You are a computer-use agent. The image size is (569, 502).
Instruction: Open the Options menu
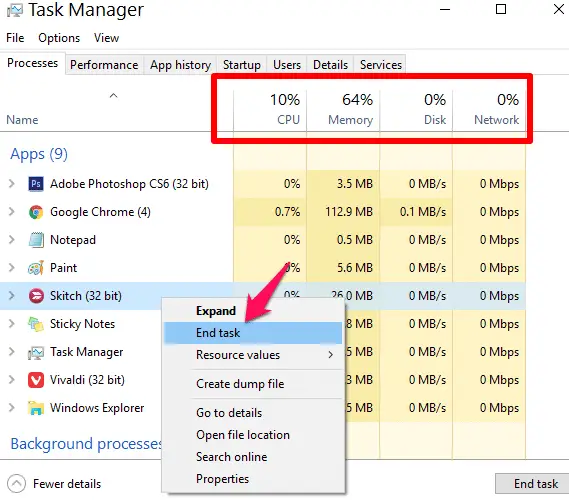[x=59, y=38]
